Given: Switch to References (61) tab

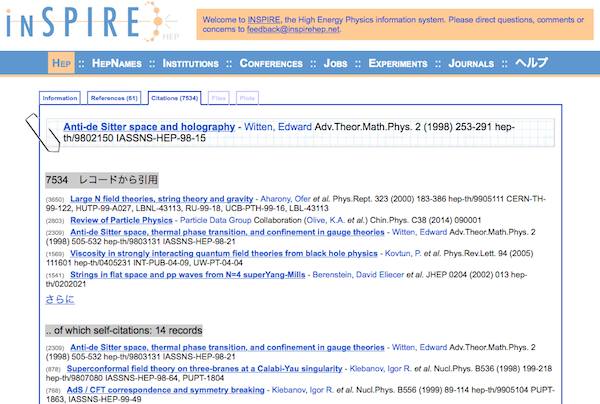Looking at the screenshot, I should point(114,98).
